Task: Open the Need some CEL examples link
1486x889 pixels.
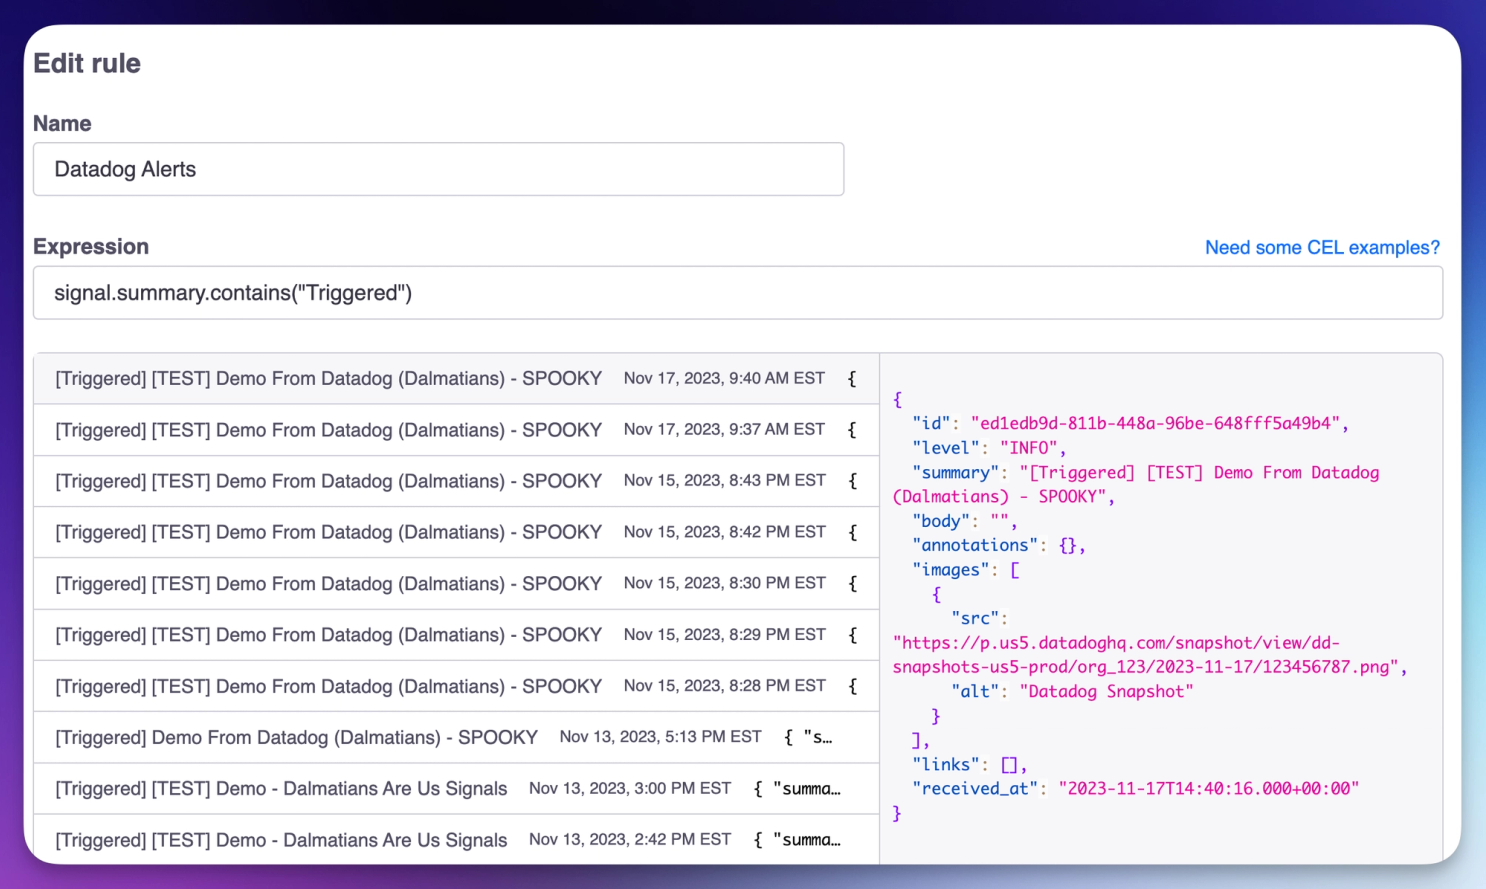Action: point(1322,247)
